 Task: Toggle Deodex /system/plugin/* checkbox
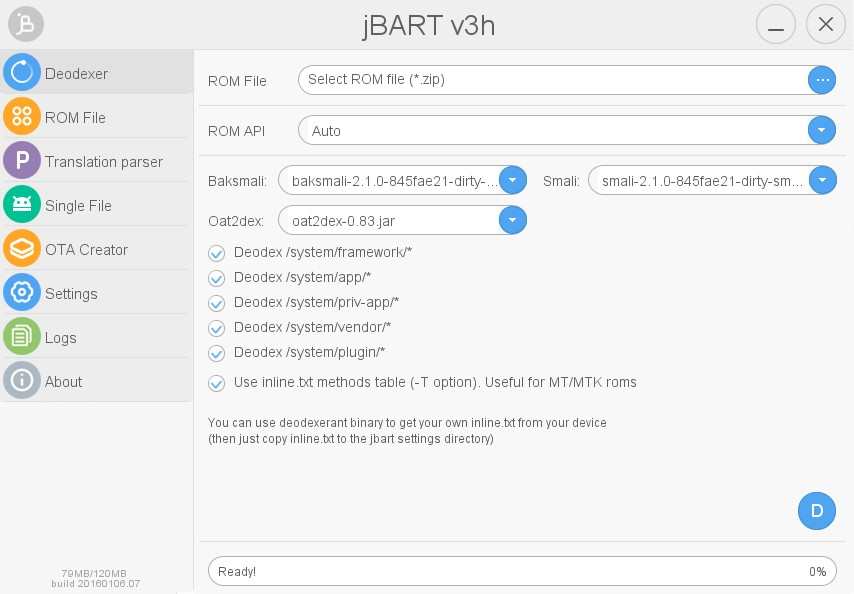point(216,353)
